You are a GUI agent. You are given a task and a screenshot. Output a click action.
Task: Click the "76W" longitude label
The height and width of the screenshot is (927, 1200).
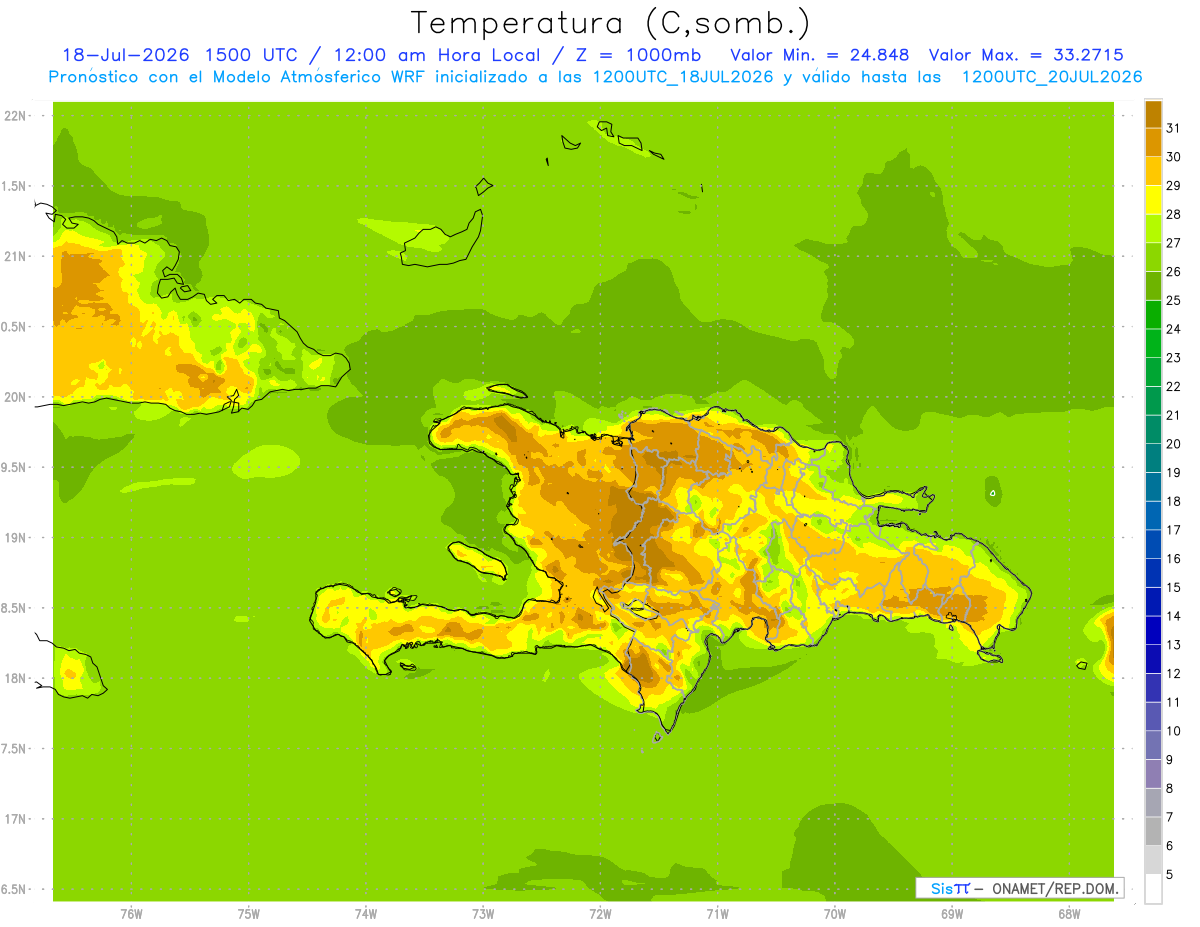pos(131,913)
